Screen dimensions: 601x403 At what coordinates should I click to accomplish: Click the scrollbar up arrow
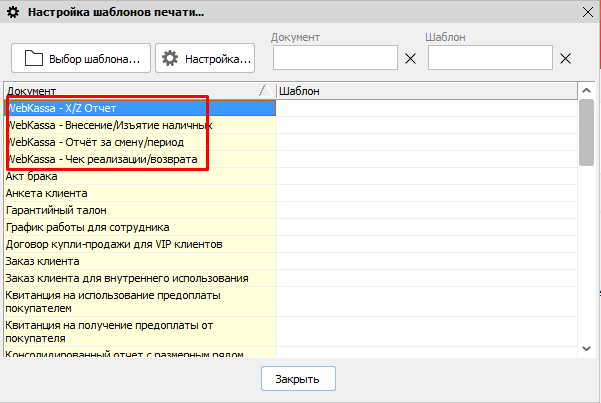pos(586,90)
